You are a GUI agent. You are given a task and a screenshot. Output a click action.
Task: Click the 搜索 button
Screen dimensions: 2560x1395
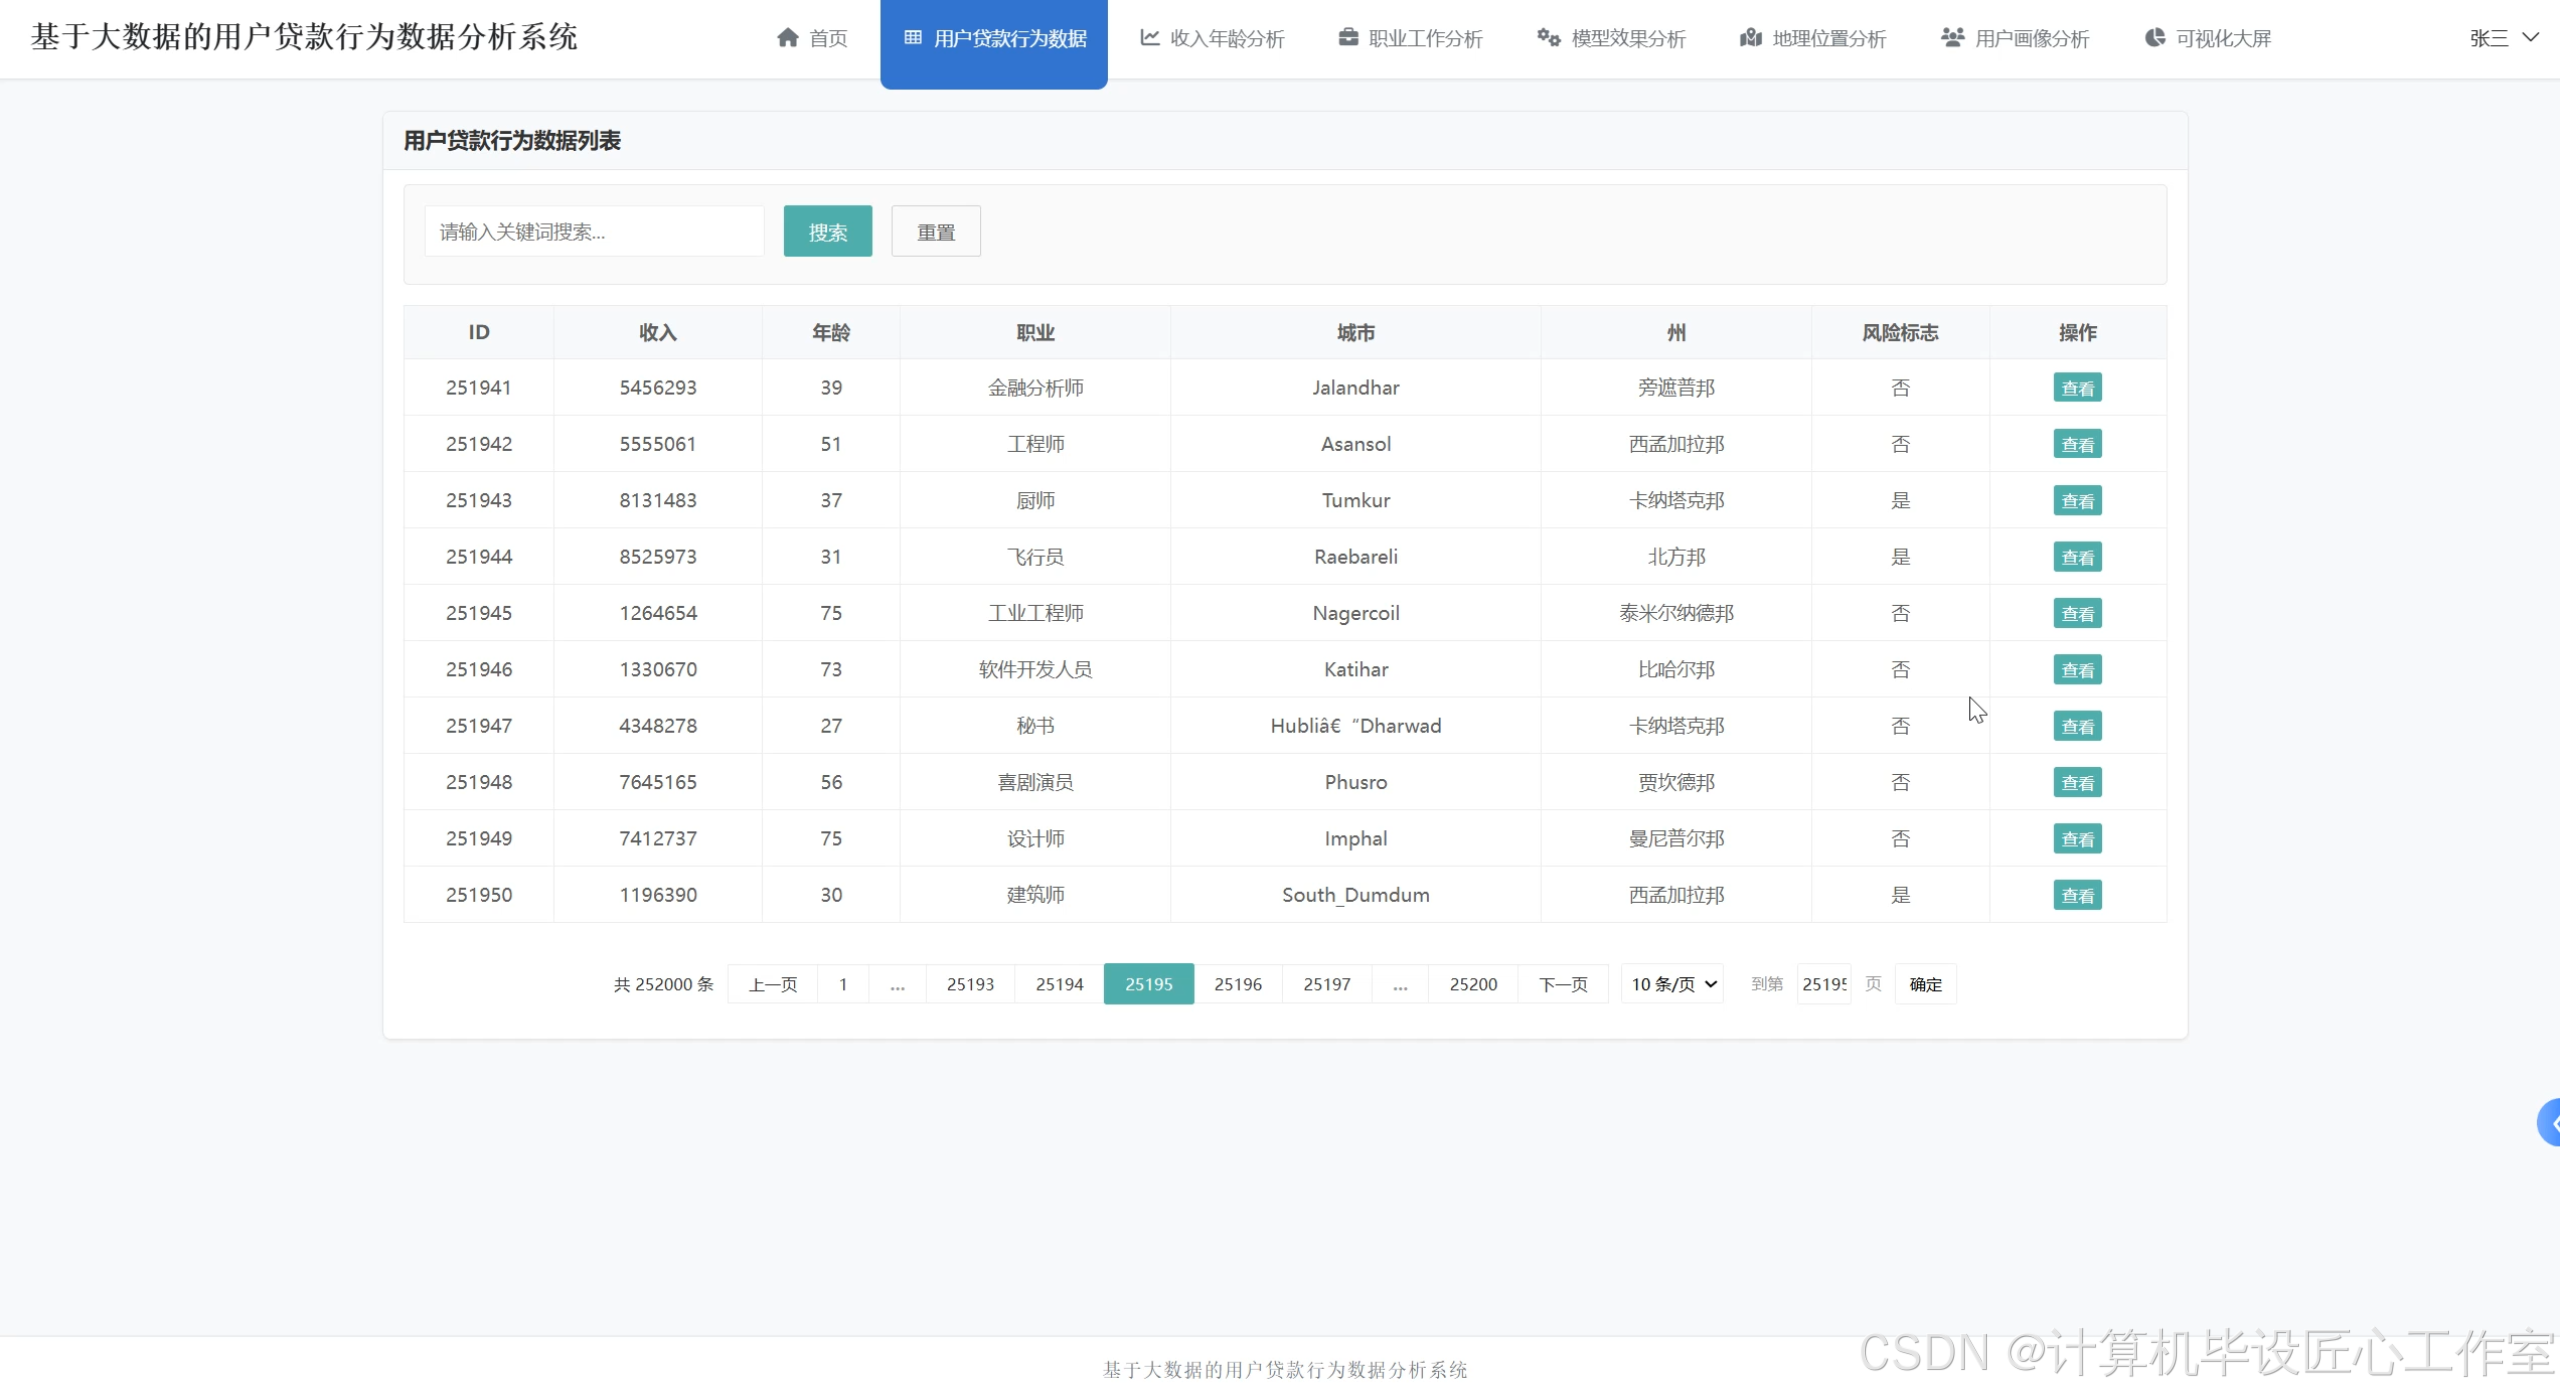pos(828,232)
